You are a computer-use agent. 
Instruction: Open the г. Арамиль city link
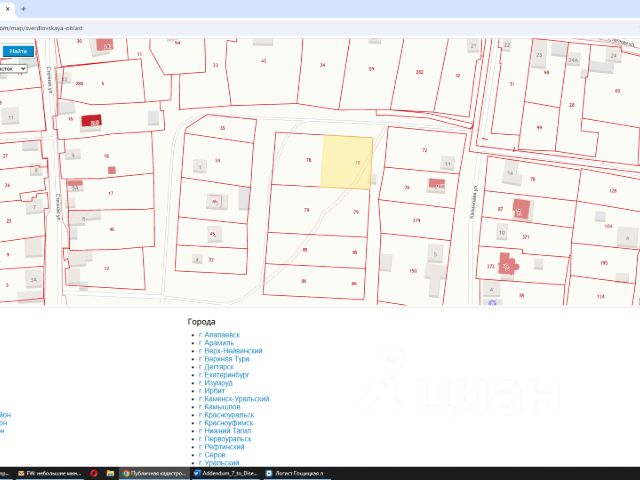click(x=216, y=343)
